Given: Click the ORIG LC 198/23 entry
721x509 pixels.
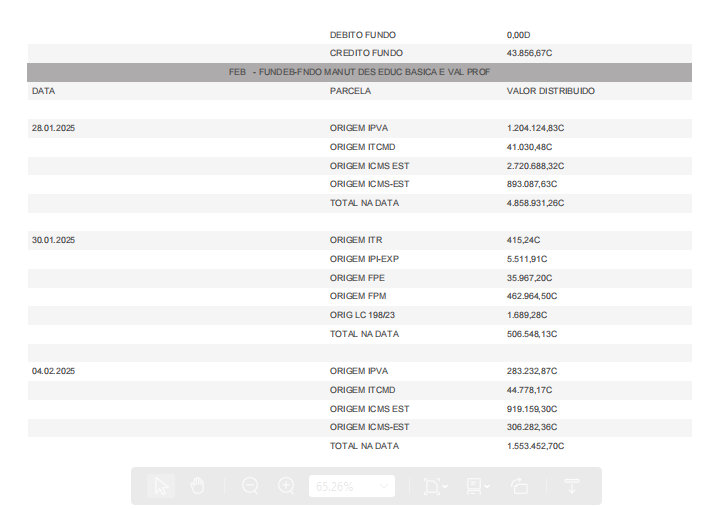Looking at the screenshot, I should [363, 315].
